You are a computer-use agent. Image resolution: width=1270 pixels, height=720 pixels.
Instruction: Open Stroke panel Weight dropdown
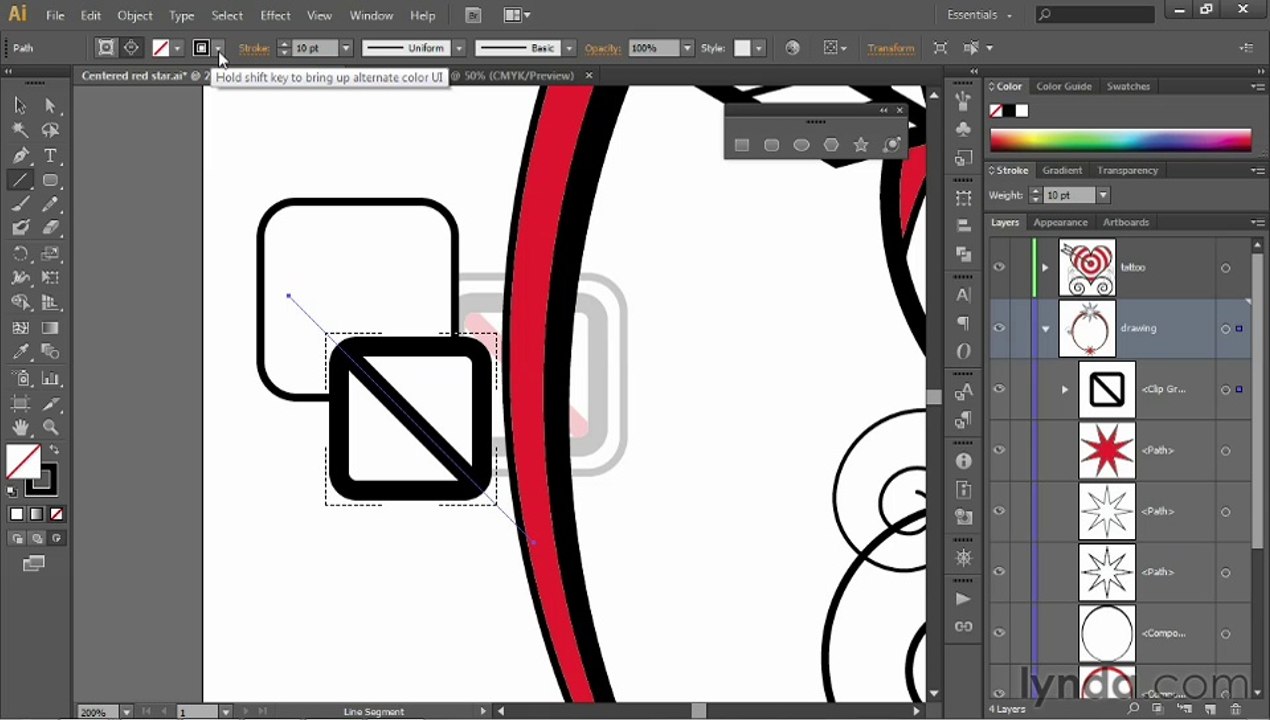coord(1103,195)
